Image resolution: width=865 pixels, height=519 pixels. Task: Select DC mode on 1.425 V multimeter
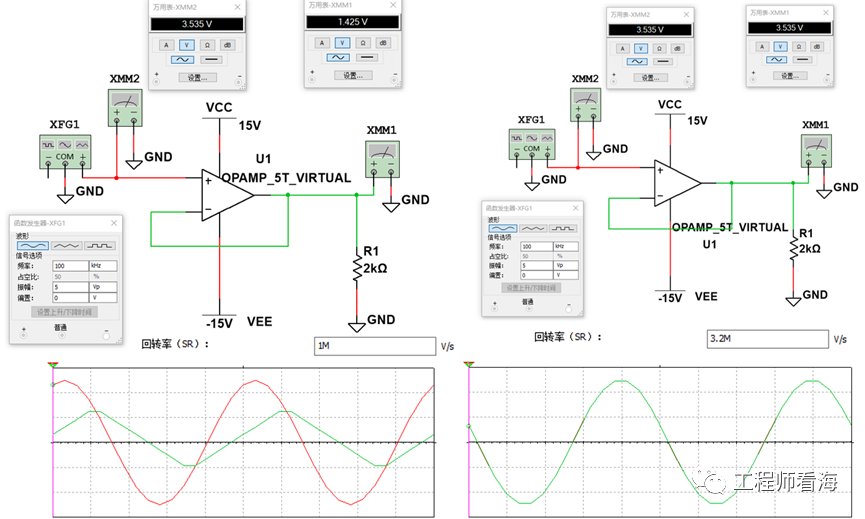(368, 58)
